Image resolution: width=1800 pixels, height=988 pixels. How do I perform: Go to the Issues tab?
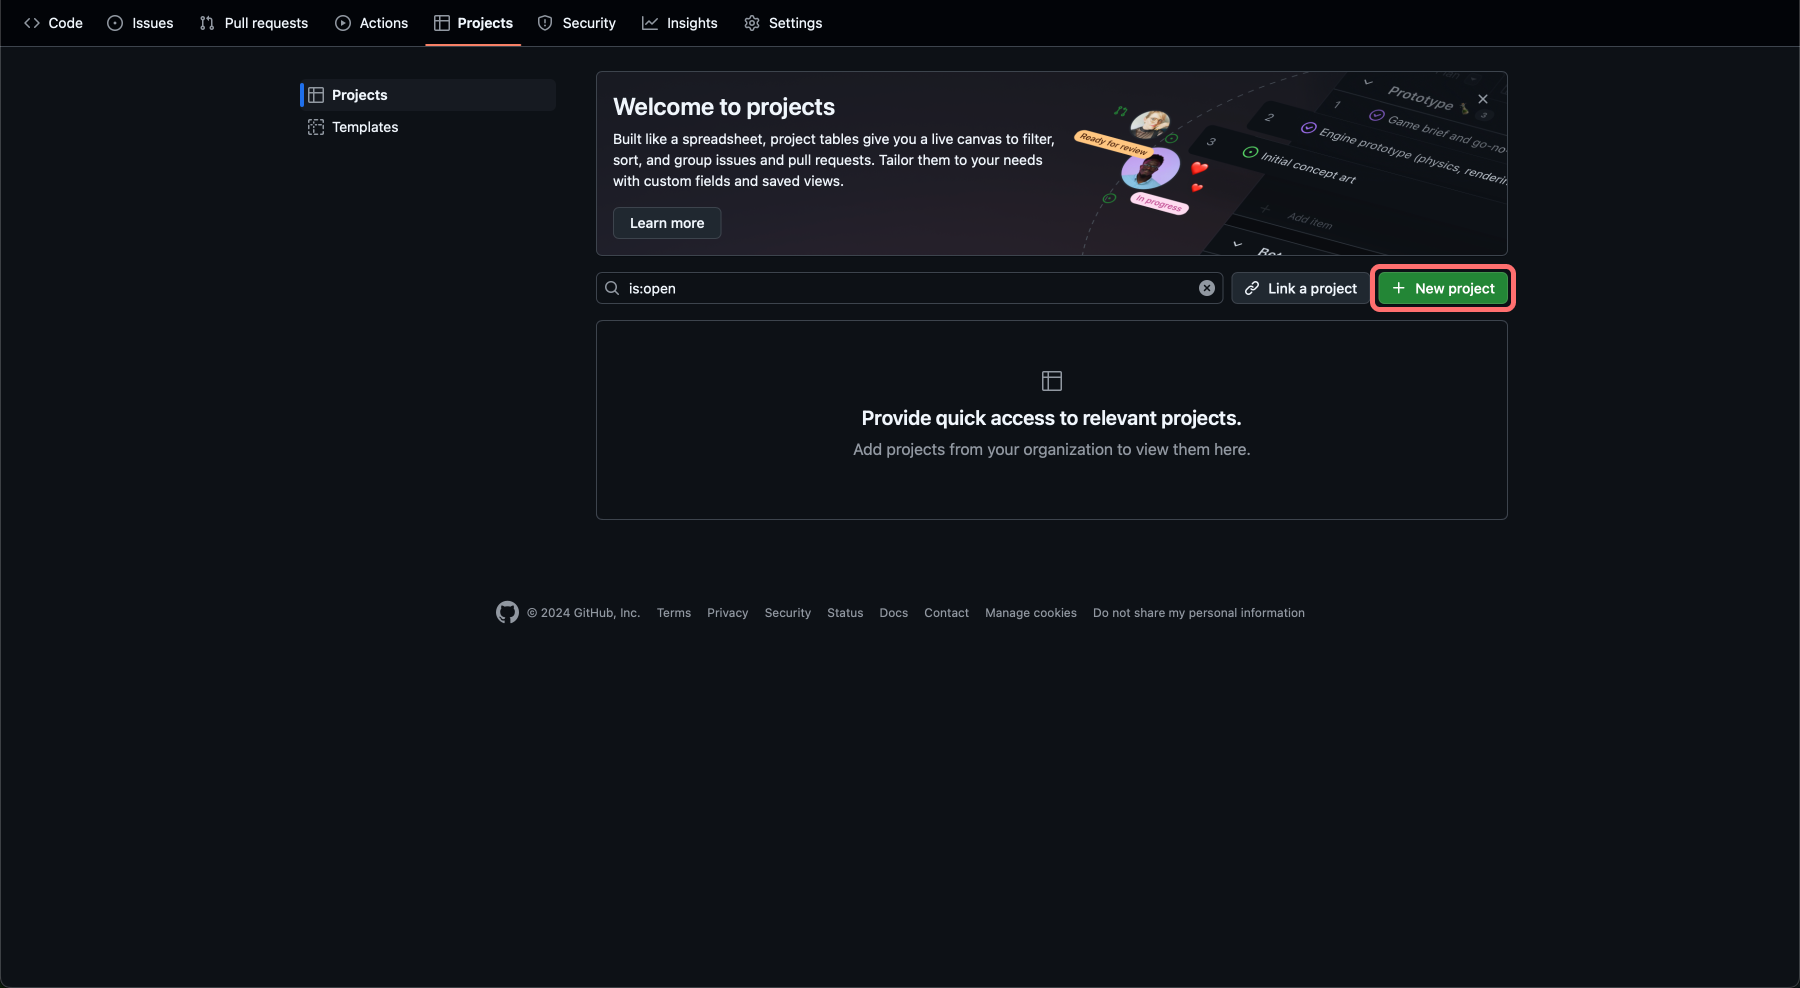pyautogui.click(x=140, y=23)
